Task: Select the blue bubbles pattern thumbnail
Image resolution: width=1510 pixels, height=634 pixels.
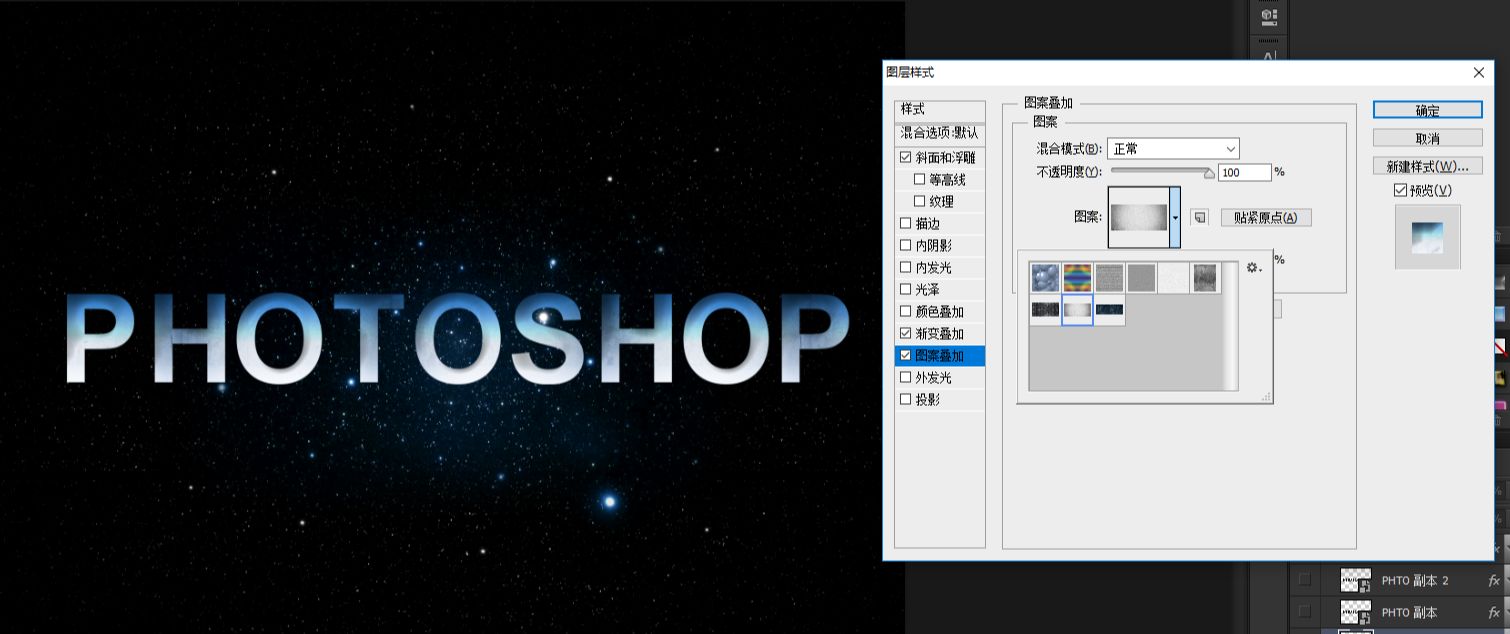Action: click(x=1046, y=278)
